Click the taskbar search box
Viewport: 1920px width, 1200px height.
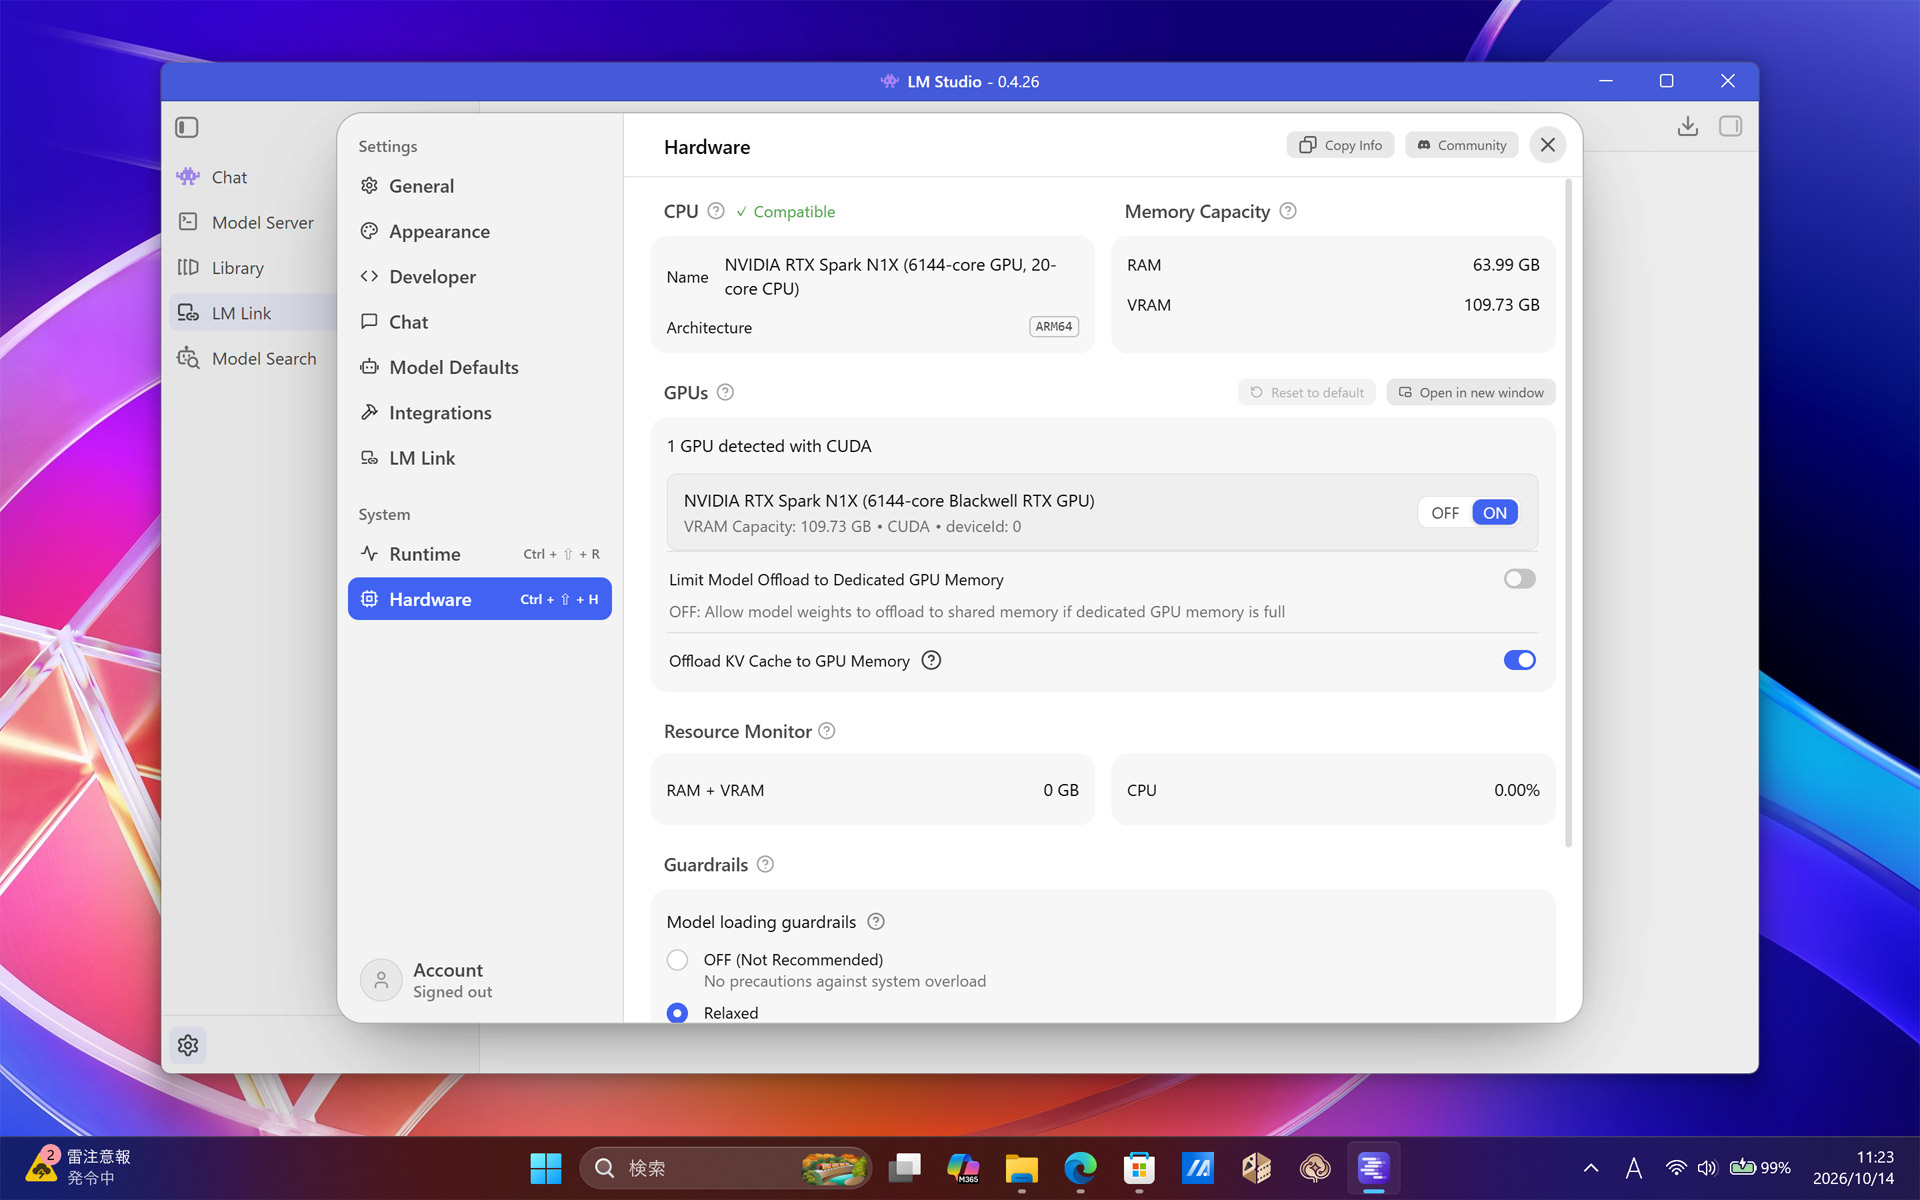725,1167
